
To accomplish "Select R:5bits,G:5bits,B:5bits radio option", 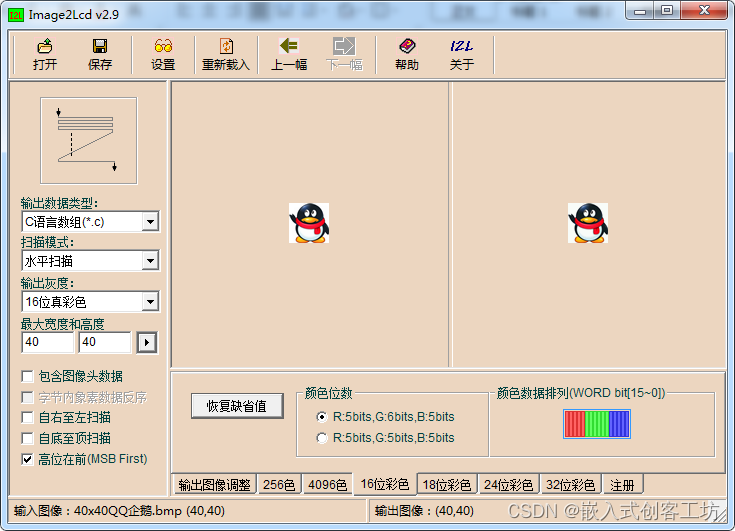I will click(x=322, y=438).
